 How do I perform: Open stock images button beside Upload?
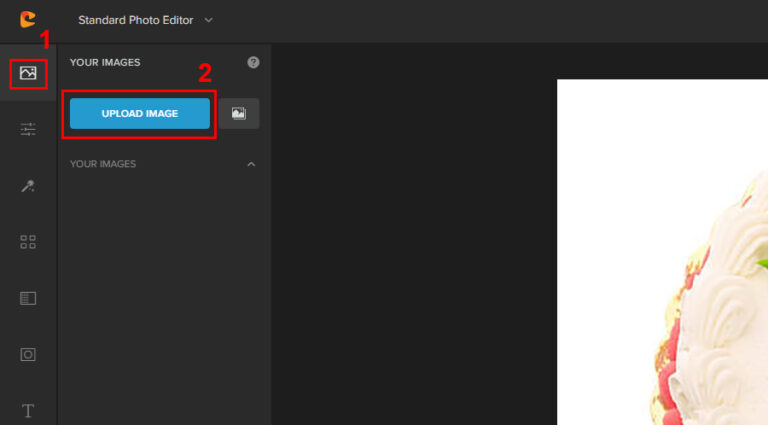pyautogui.click(x=239, y=114)
